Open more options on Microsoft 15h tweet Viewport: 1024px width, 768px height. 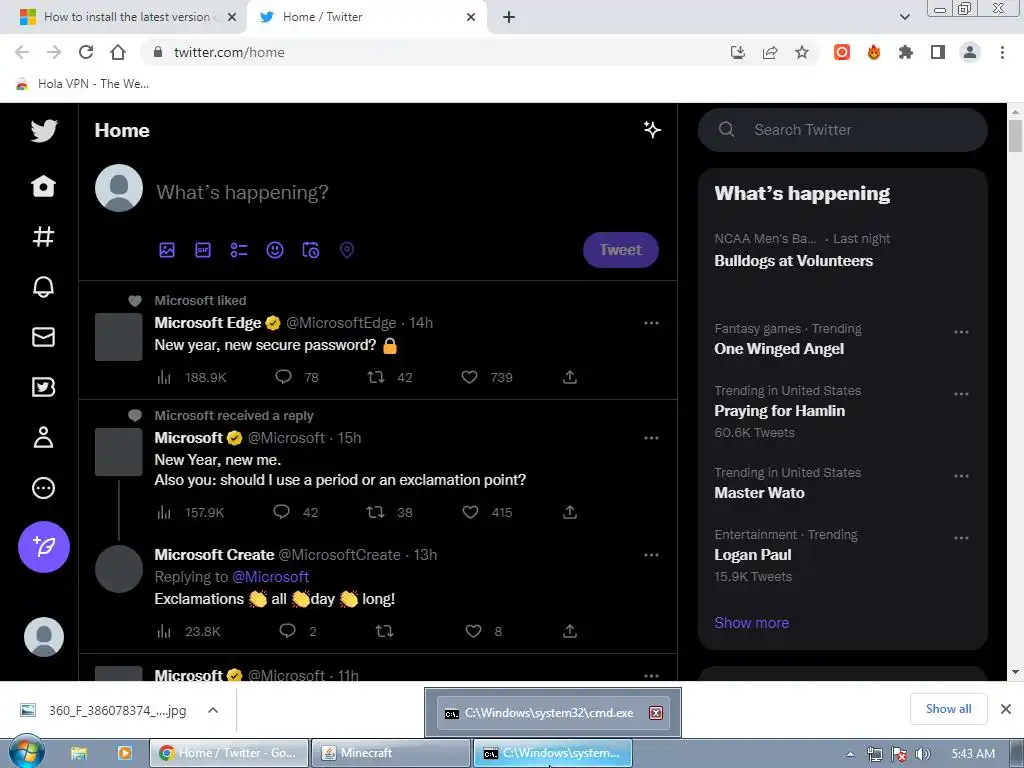651,438
